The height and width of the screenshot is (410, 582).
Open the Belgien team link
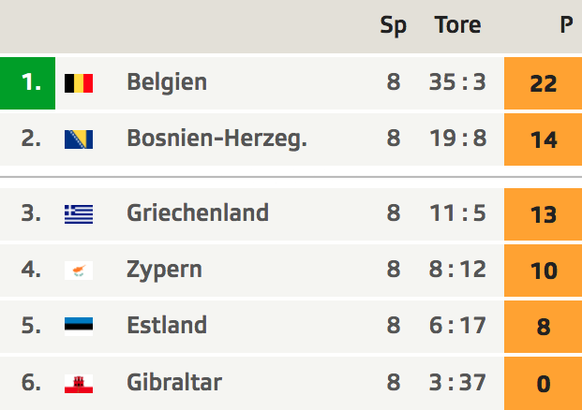[x=167, y=82]
